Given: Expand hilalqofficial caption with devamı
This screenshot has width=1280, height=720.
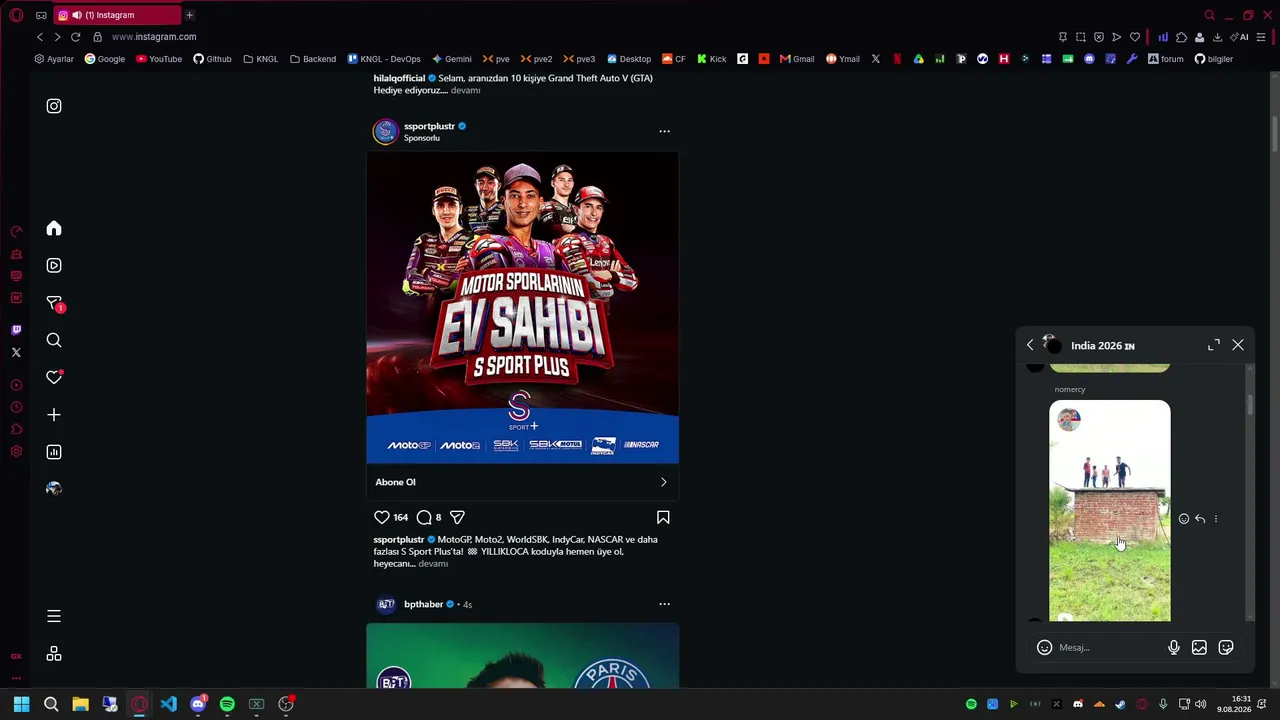Looking at the screenshot, I should pos(465,90).
